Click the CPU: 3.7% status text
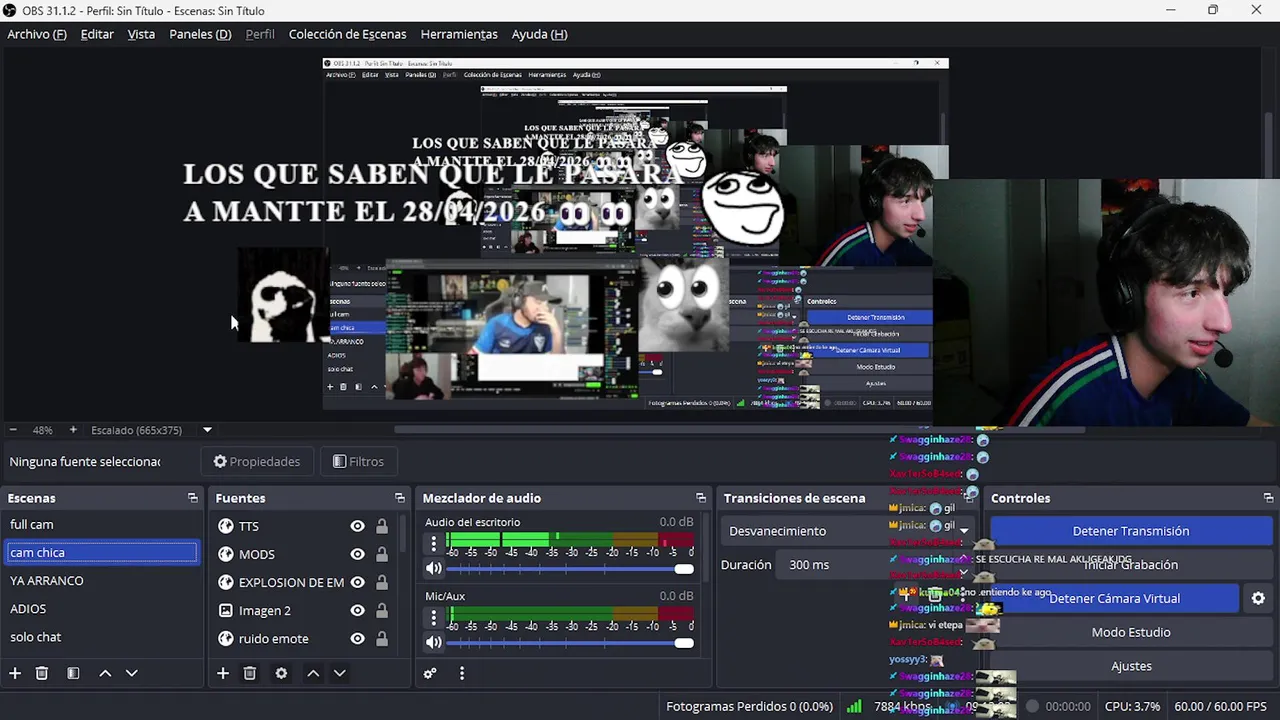 click(1132, 706)
